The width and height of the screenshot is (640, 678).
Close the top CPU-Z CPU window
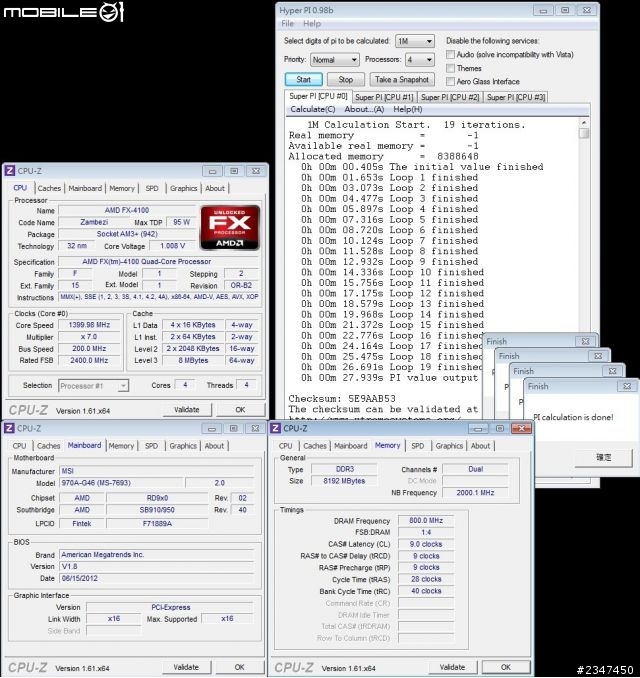(256, 171)
